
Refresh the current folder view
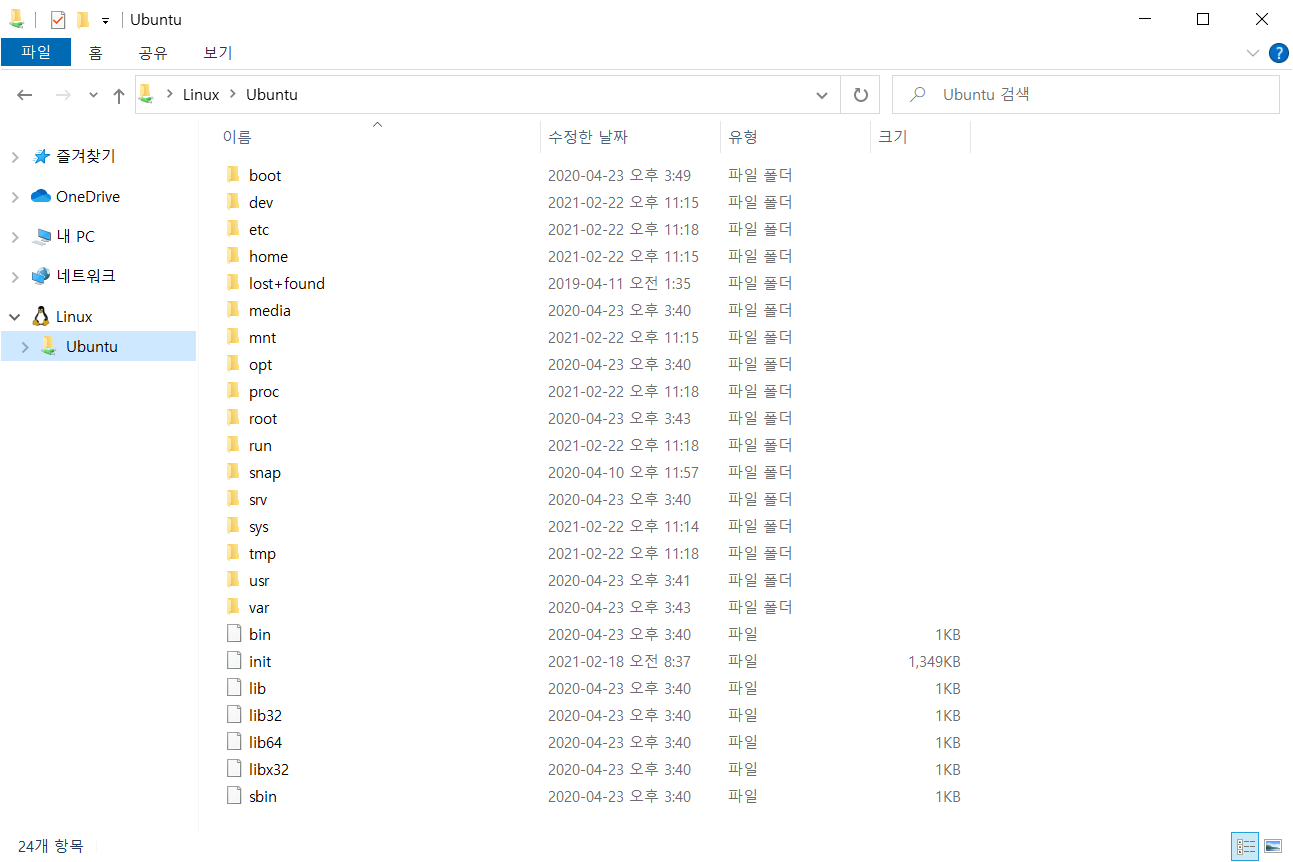[860, 95]
